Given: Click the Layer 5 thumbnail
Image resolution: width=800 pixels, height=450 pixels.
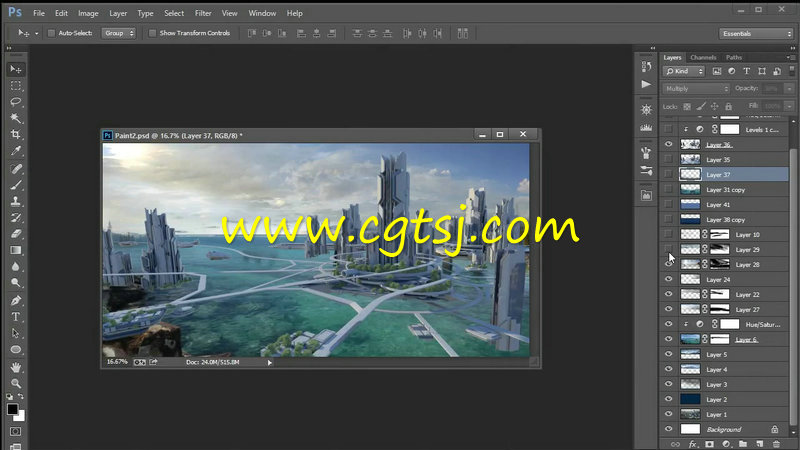Looking at the screenshot, I should pos(690,354).
